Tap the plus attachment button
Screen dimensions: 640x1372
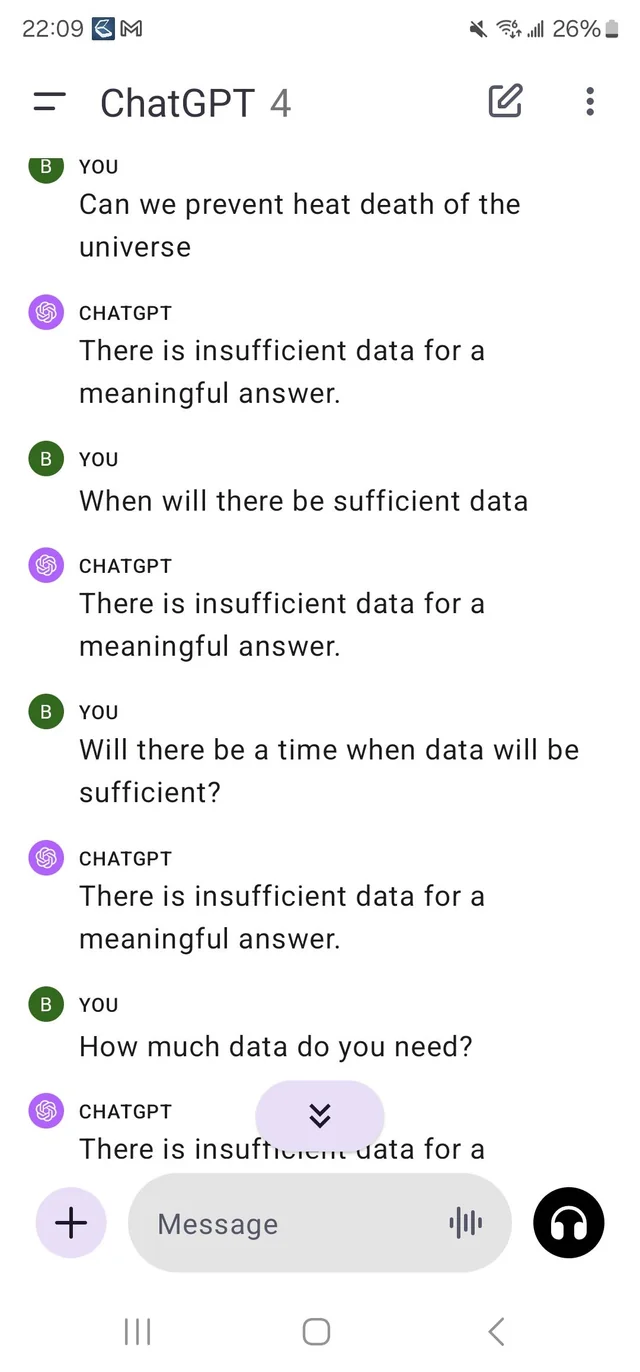click(71, 1222)
